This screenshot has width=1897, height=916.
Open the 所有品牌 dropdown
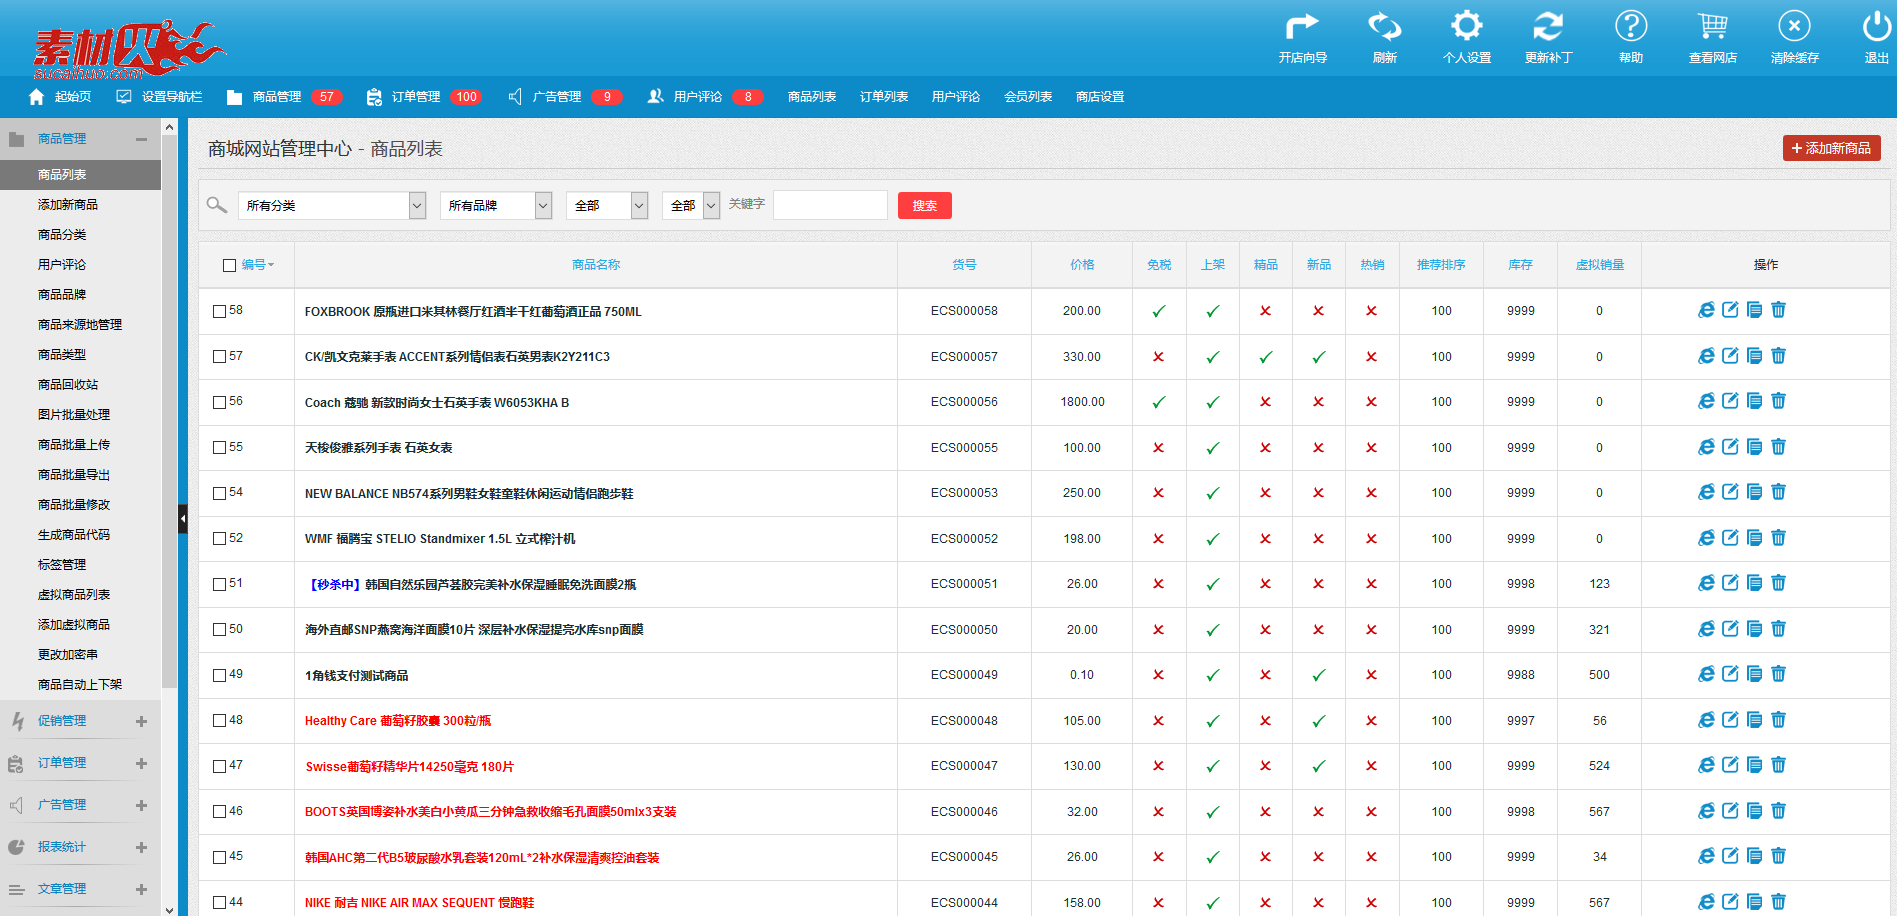click(x=496, y=205)
